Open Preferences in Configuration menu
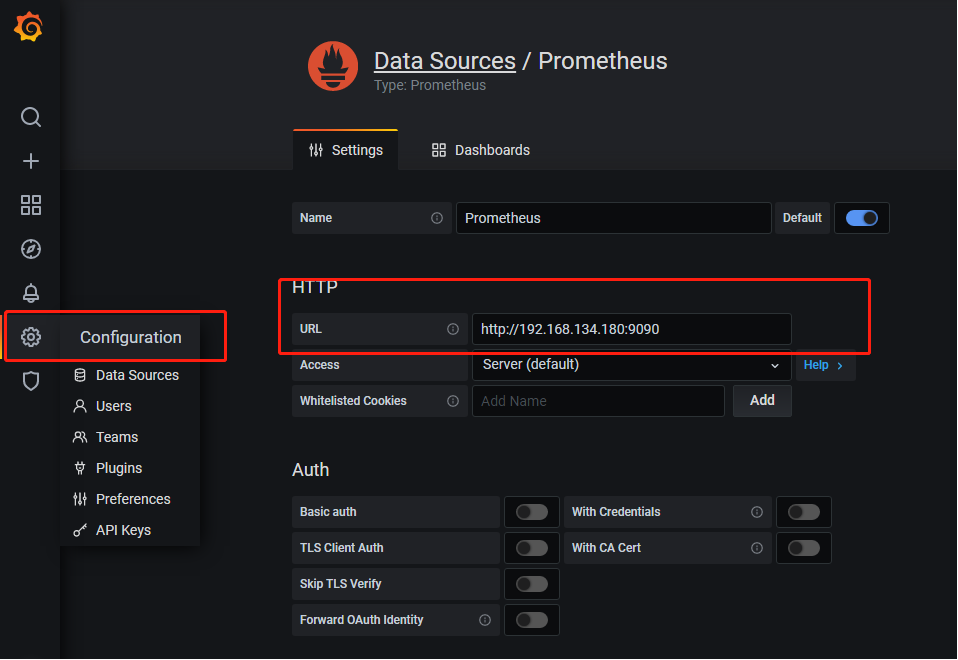This screenshot has height=660, width=958. 122,499
